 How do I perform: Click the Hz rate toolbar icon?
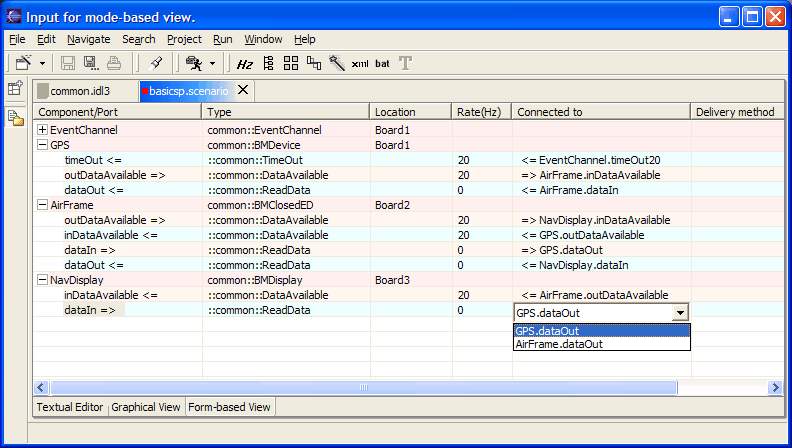tap(245, 64)
